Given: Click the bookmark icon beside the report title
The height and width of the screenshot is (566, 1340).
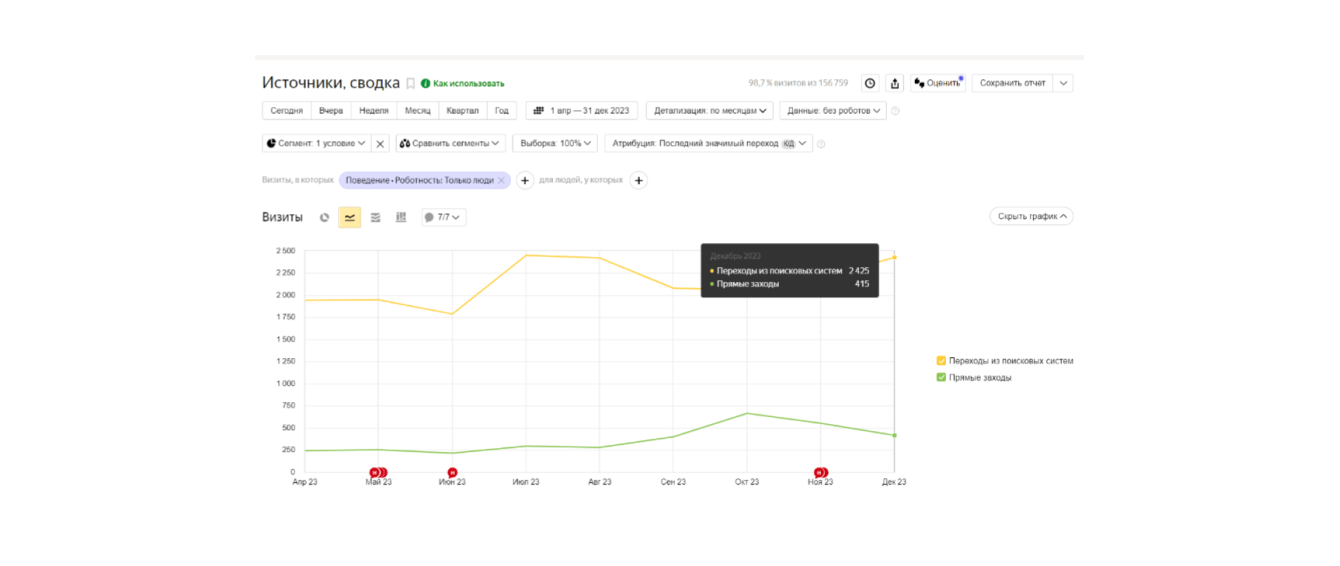Looking at the screenshot, I should point(410,84).
